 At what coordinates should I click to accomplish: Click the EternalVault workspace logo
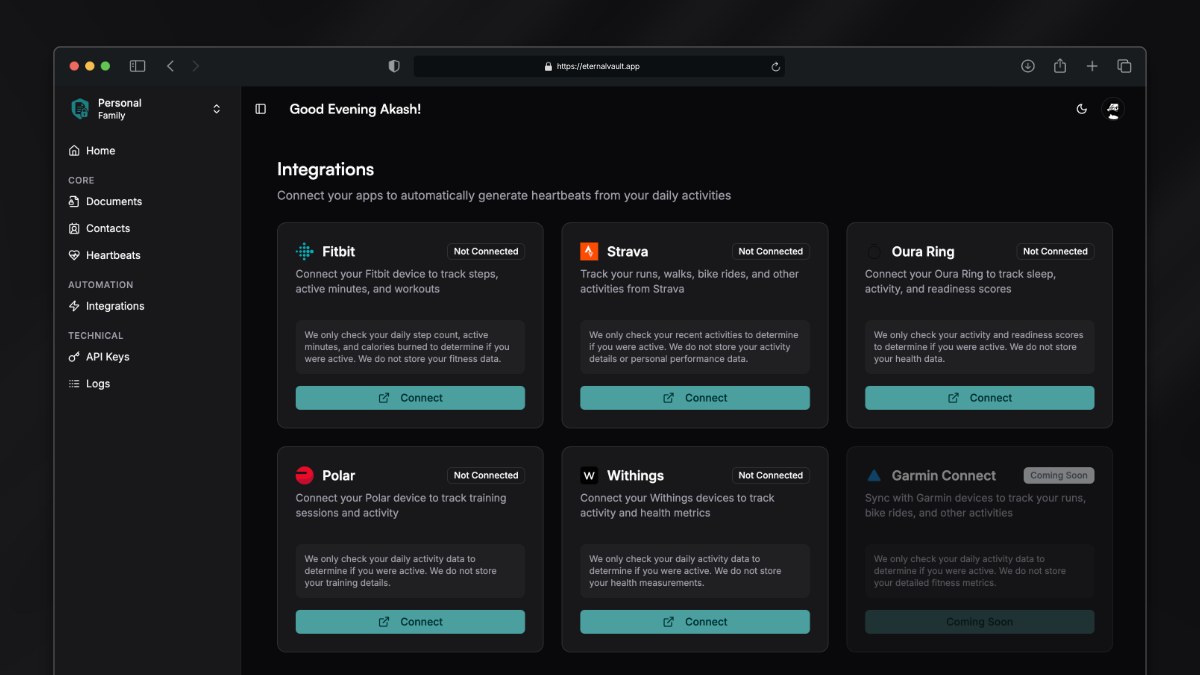[x=80, y=109]
